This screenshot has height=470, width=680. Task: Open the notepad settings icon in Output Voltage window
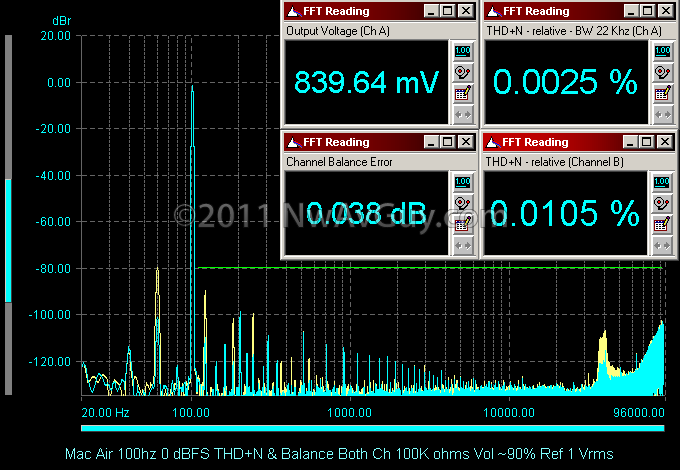coord(462,93)
